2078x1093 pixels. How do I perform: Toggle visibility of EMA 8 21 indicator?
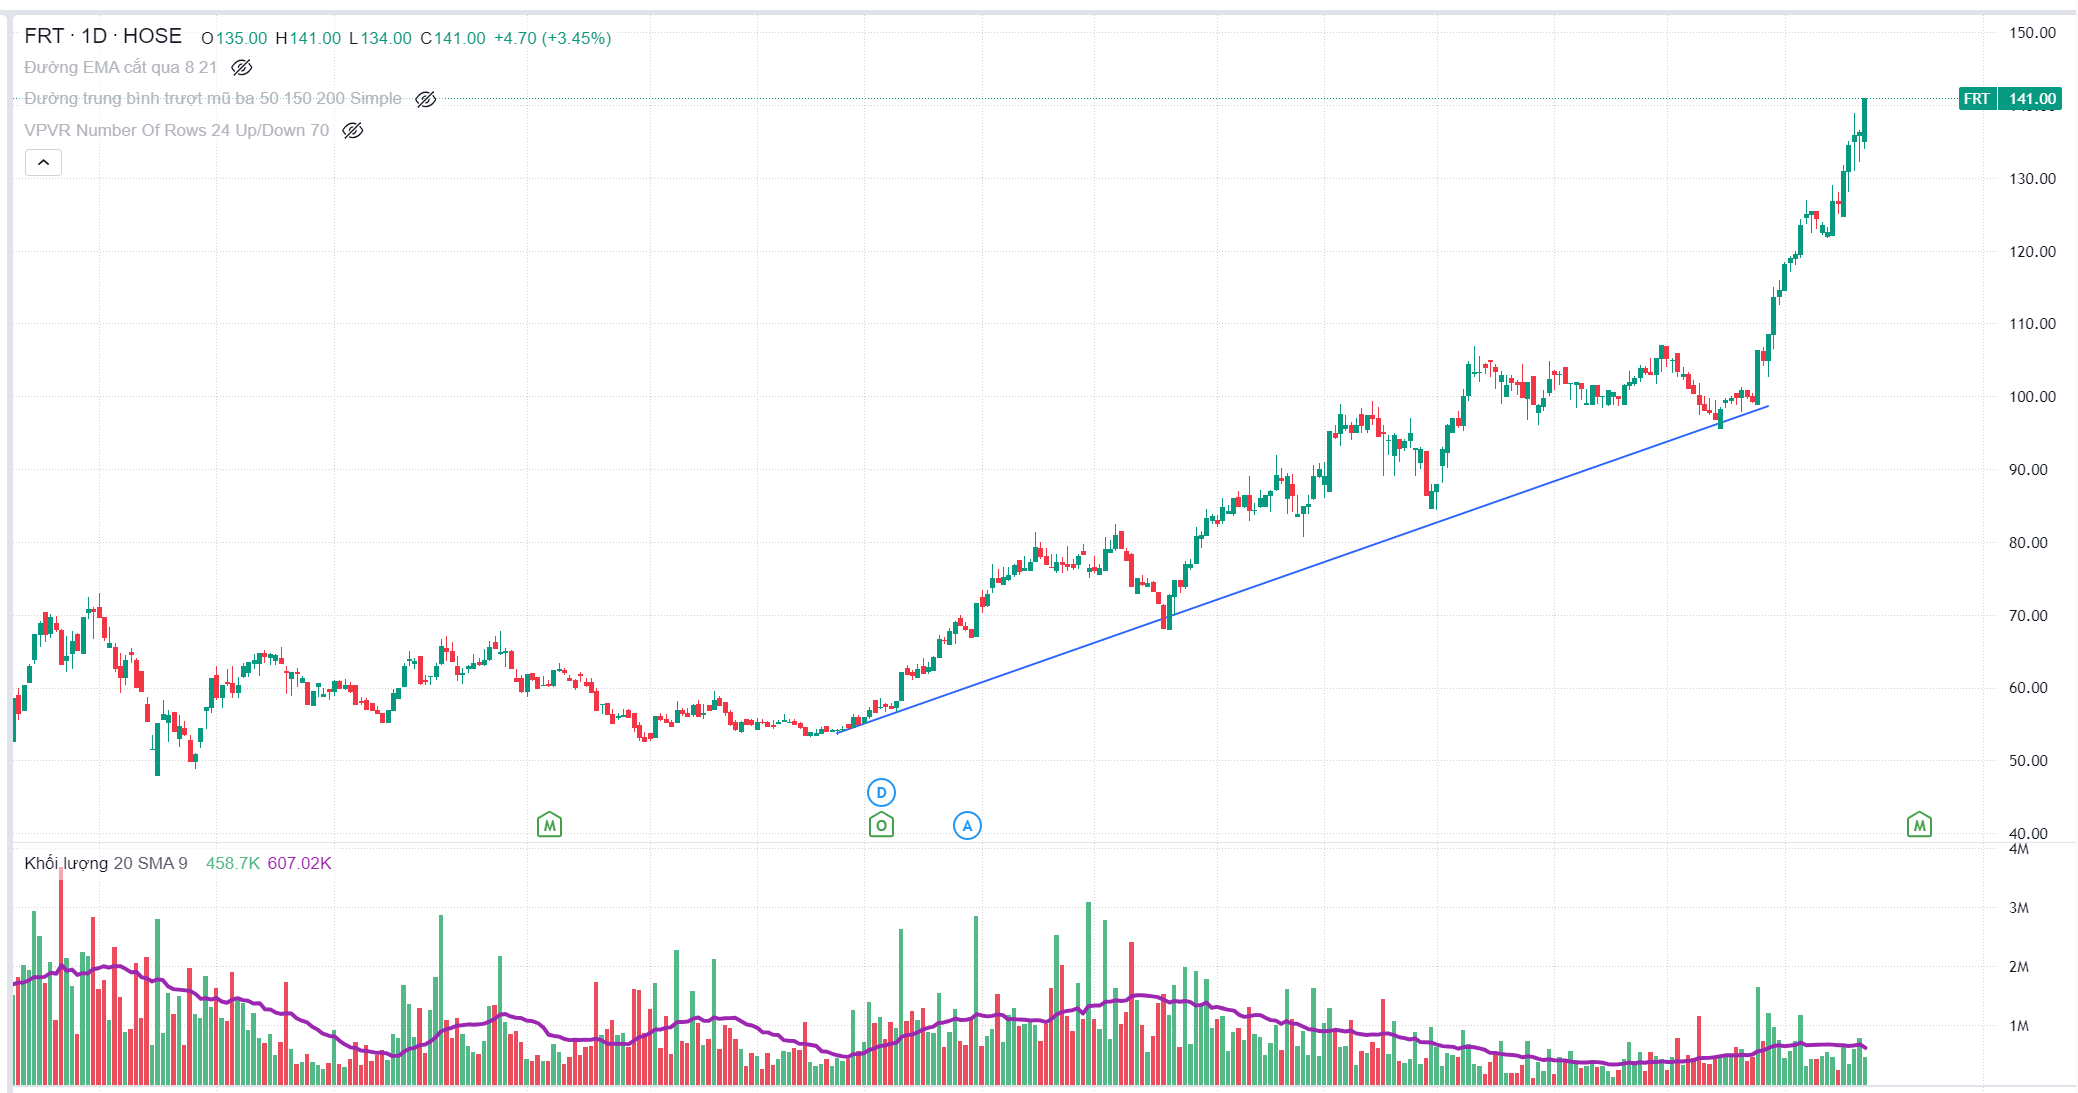(242, 68)
